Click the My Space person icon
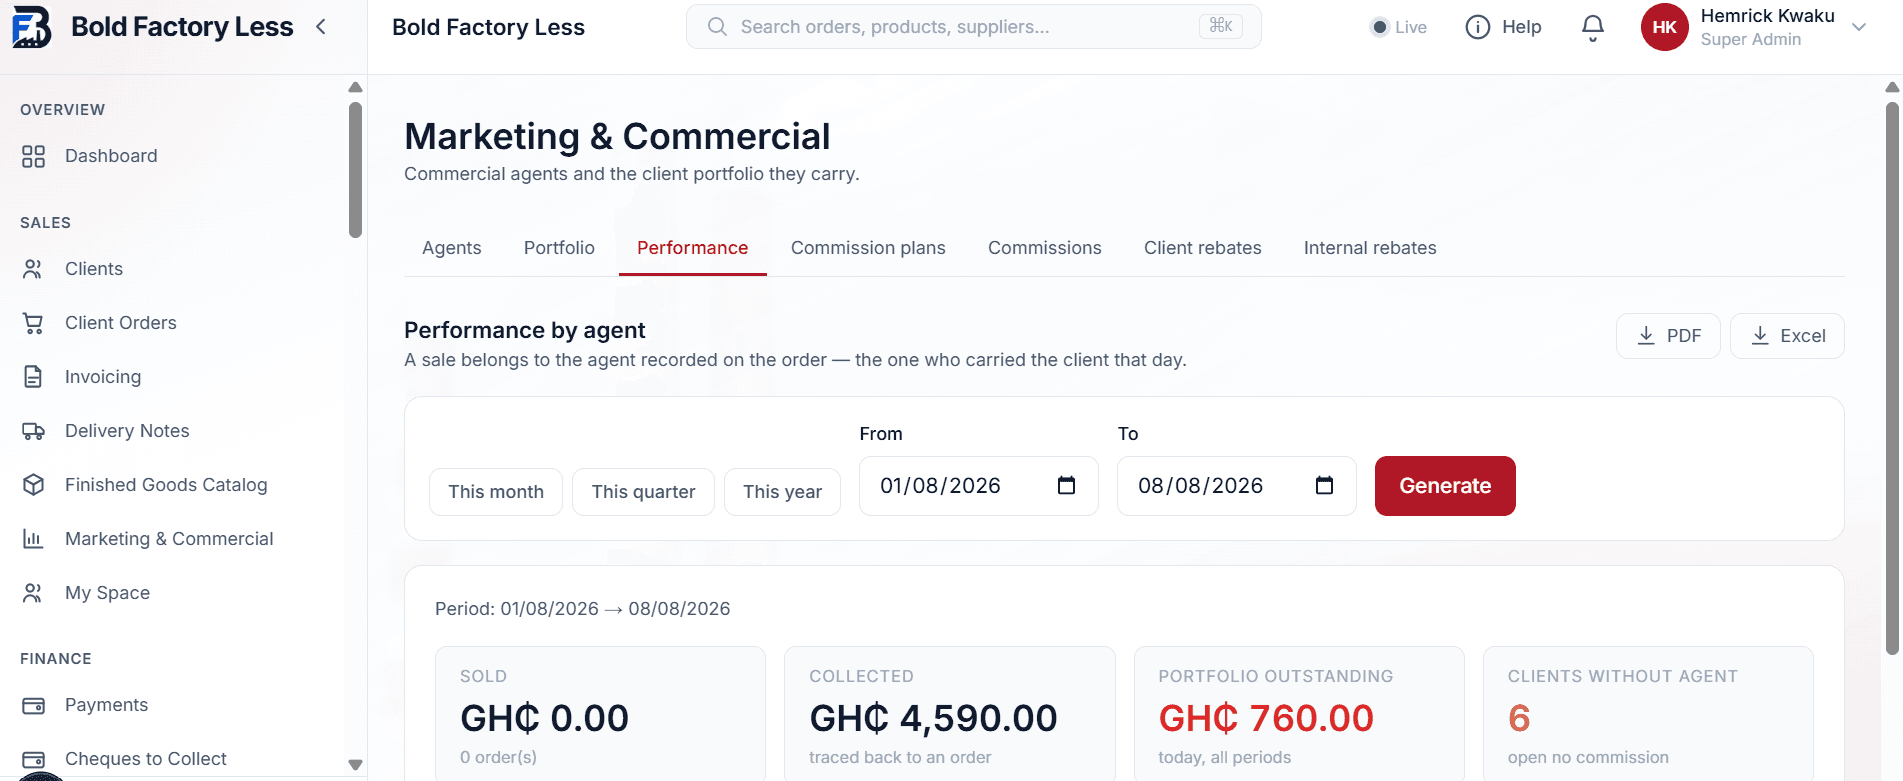 [33, 593]
